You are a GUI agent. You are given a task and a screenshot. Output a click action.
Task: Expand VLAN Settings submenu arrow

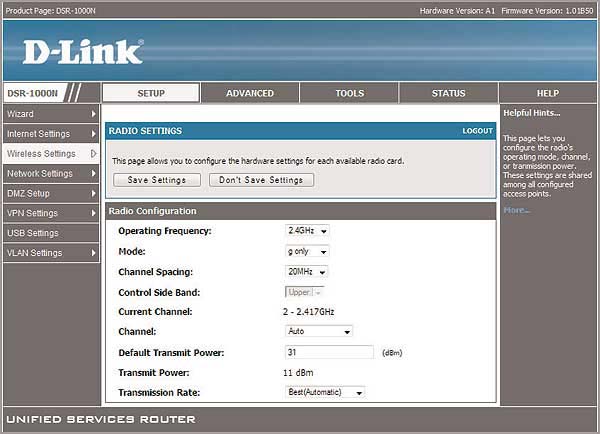click(93, 253)
